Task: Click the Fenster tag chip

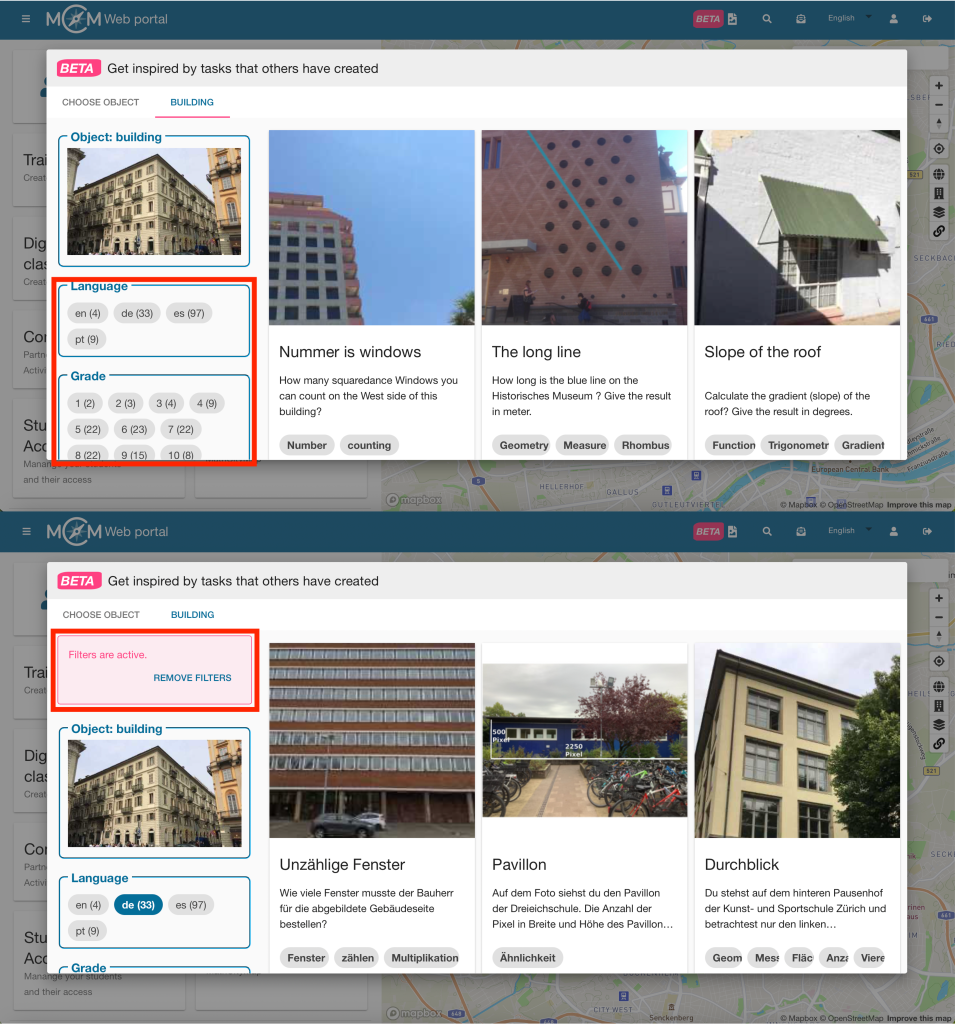Action: click(x=306, y=958)
